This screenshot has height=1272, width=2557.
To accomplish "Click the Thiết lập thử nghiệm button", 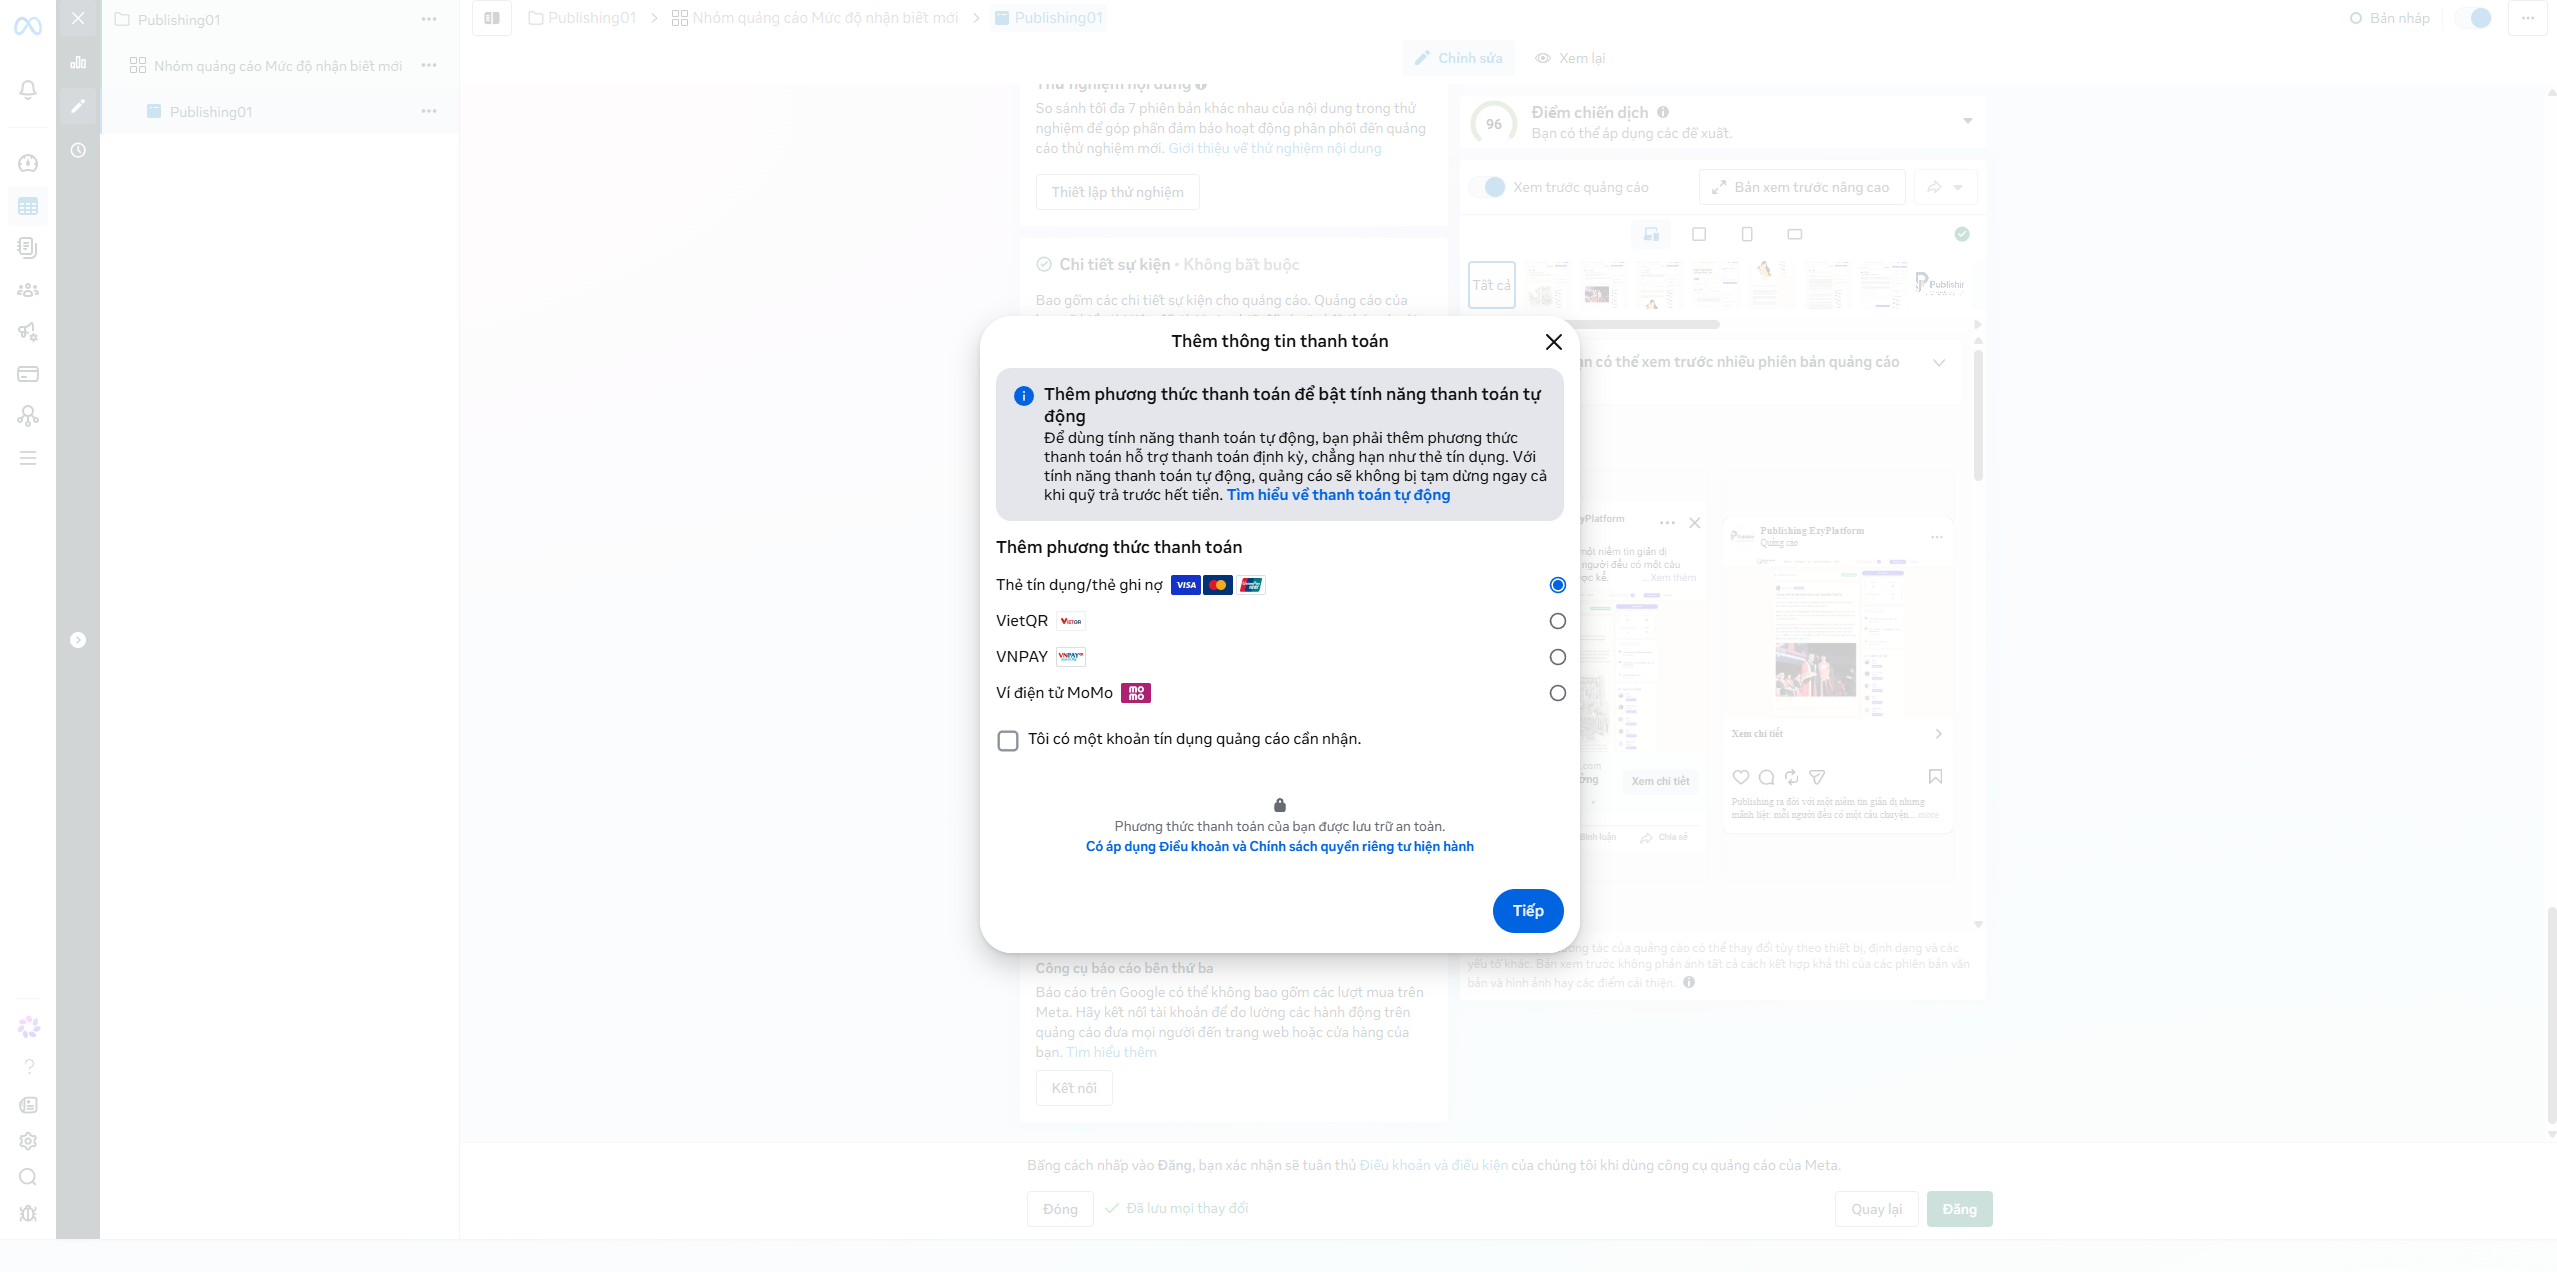I will (1117, 192).
